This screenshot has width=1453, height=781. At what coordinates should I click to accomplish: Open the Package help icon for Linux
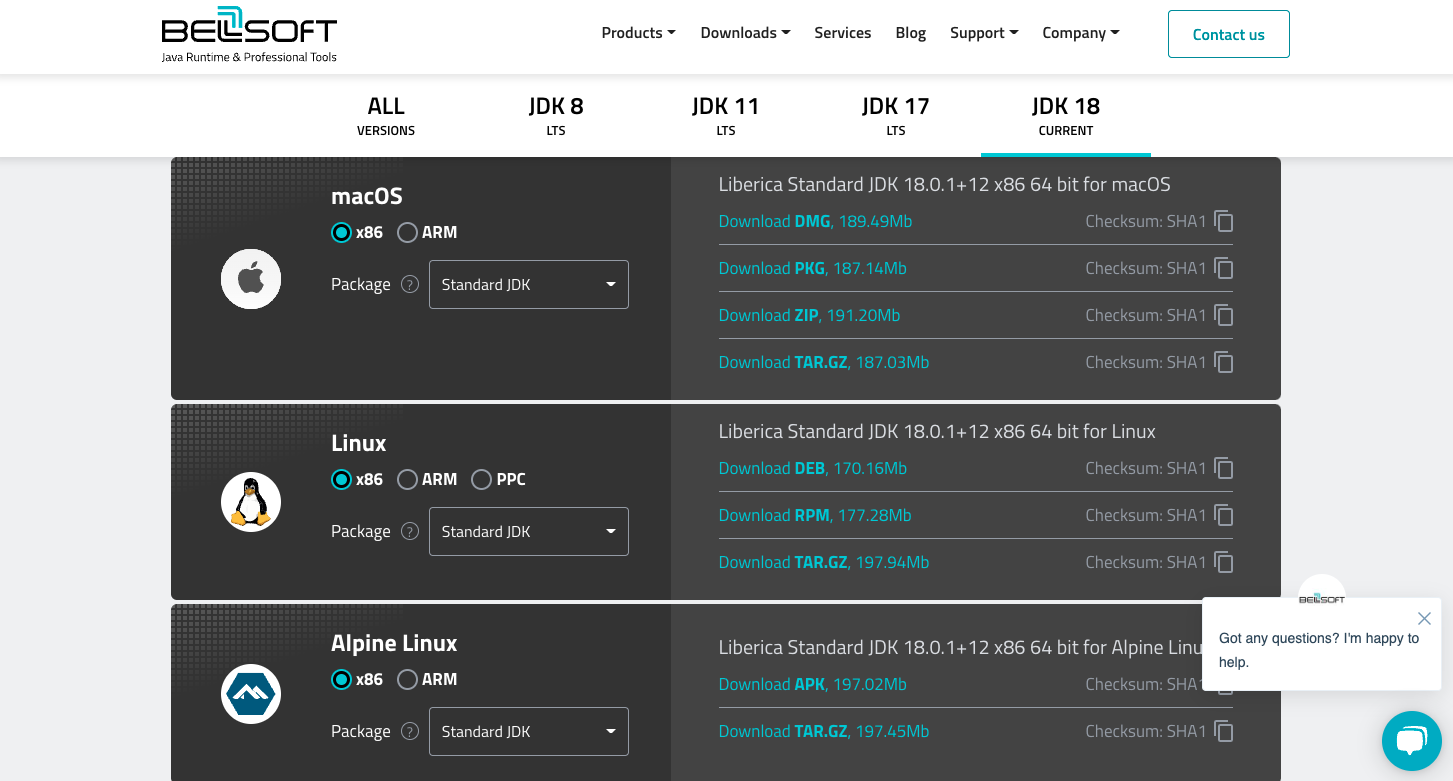(410, 531)
